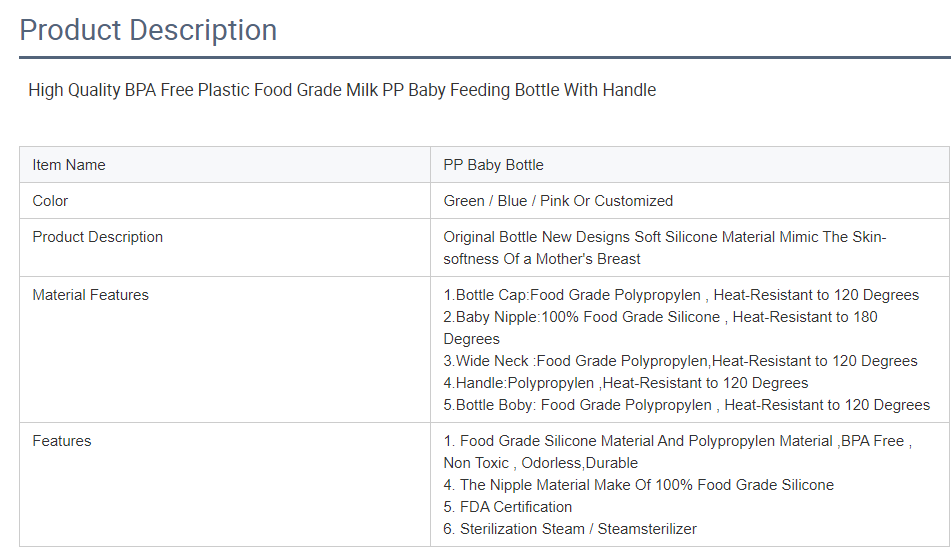Click the Features row label
Viewport: 951px width, 547px height.
(62, 441)
